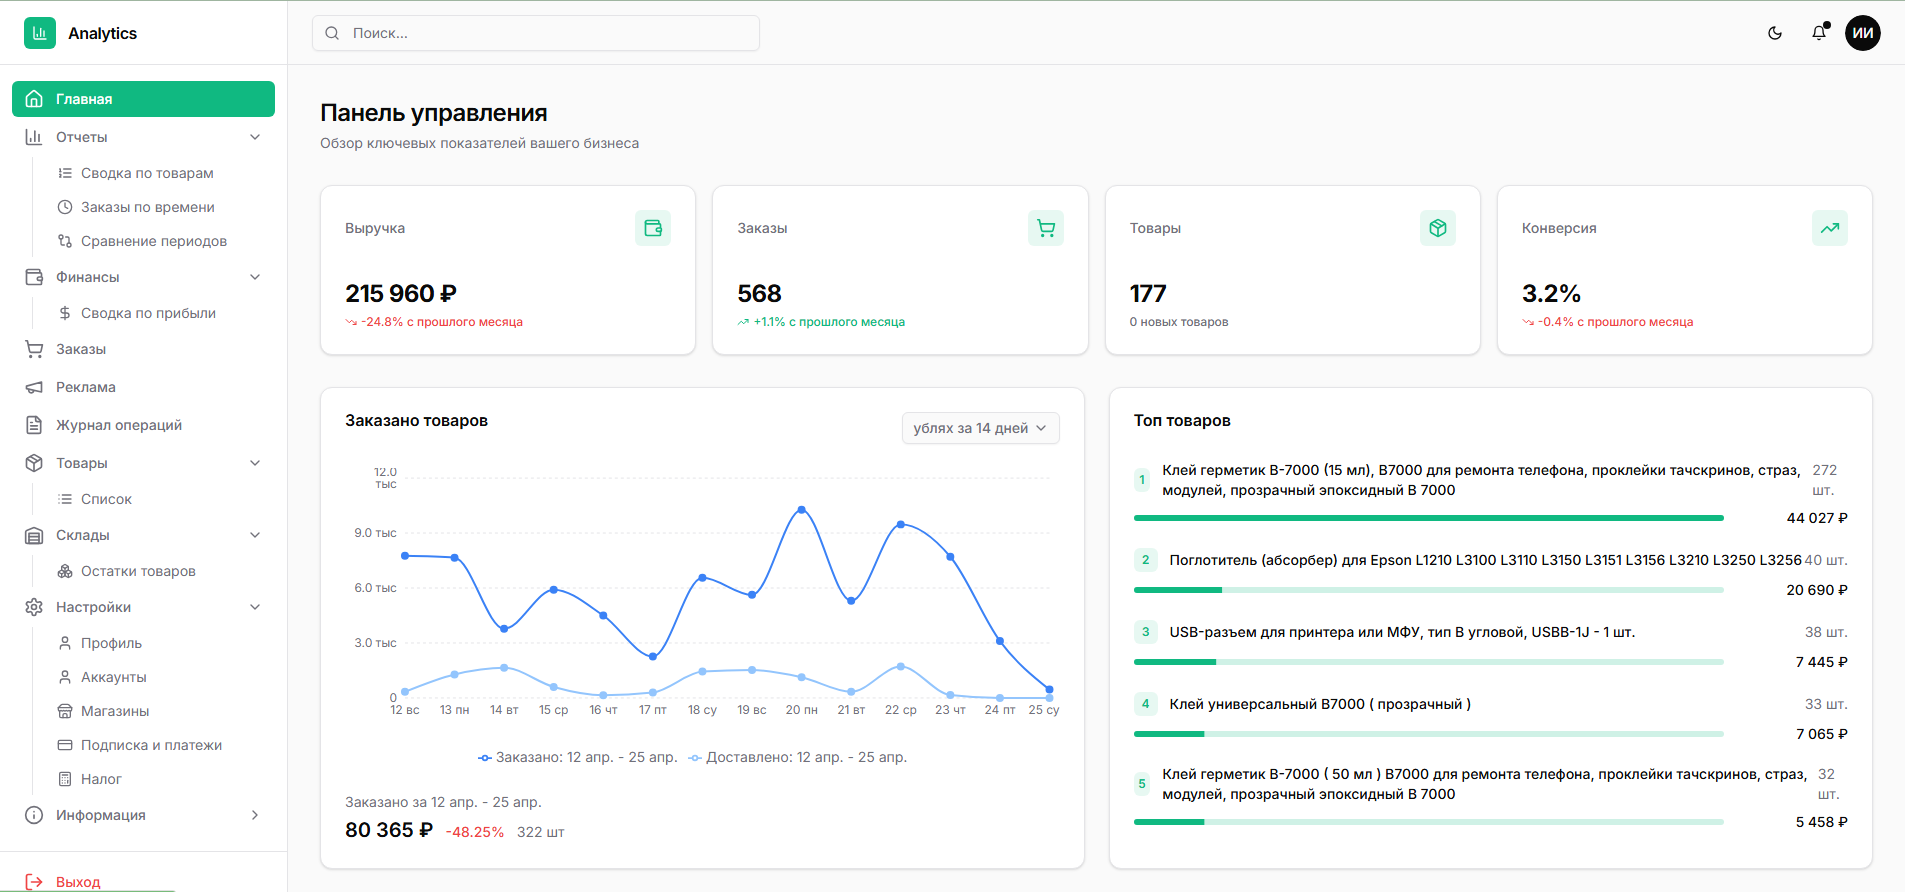
Task: Click the Подписка и платежи card icon
Action: click(x=65, y=745)
